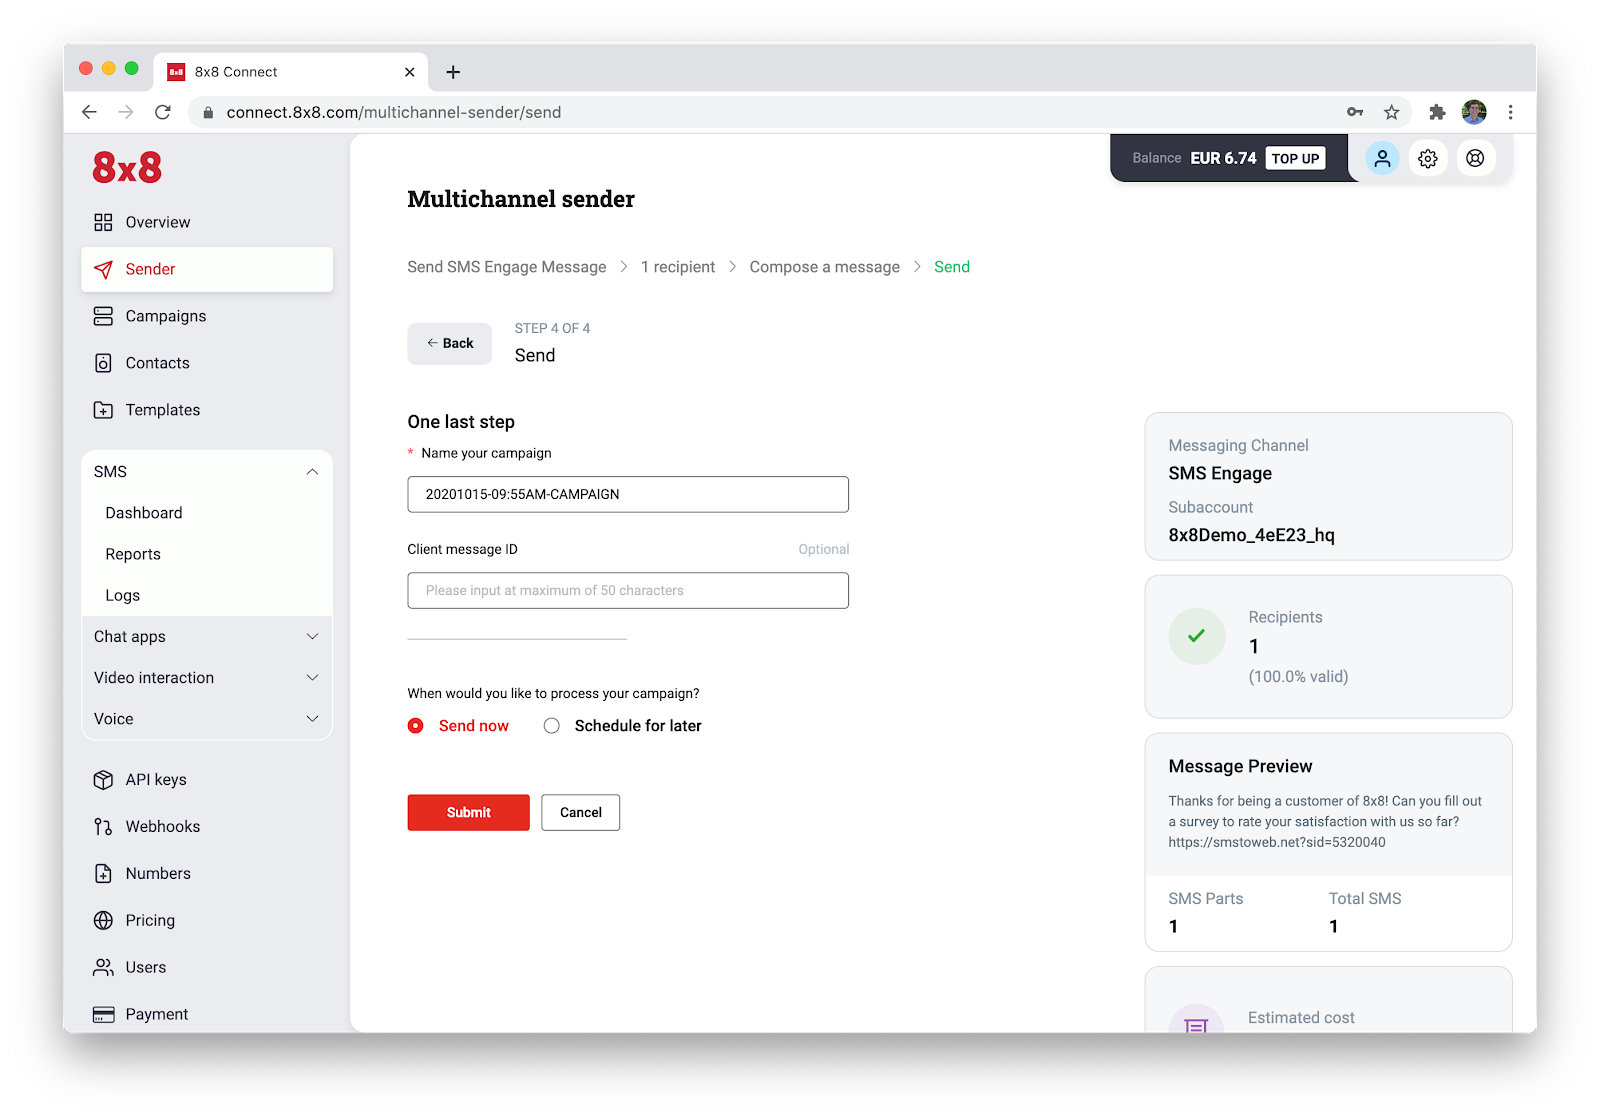Click the browser forward arrow
The image size is (1600, 1117).
coord(126,112)
